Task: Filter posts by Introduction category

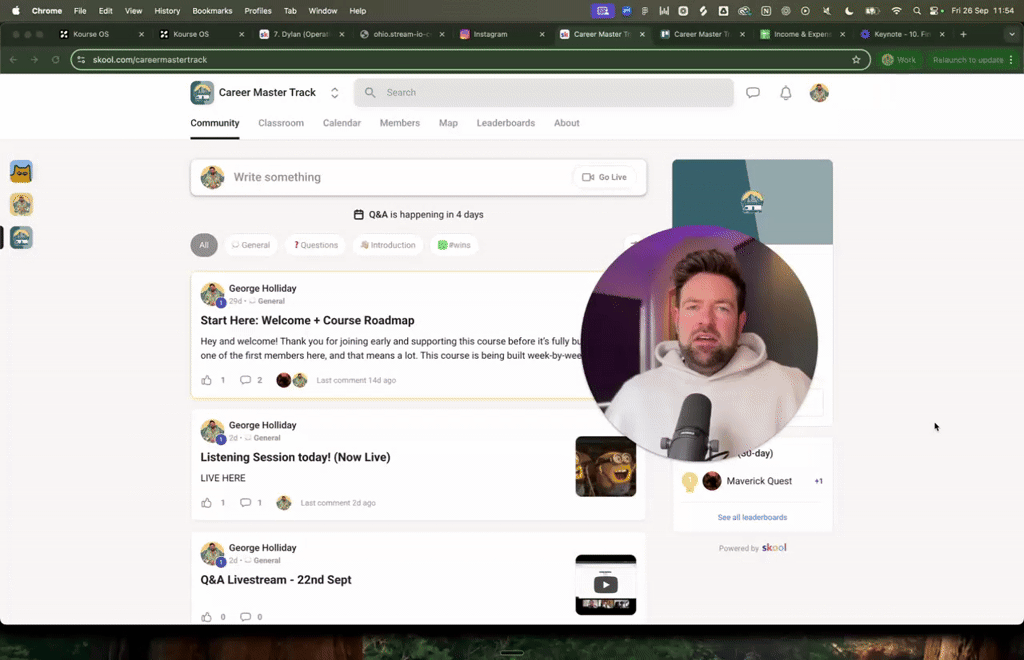Action: (x=388, y=245)
